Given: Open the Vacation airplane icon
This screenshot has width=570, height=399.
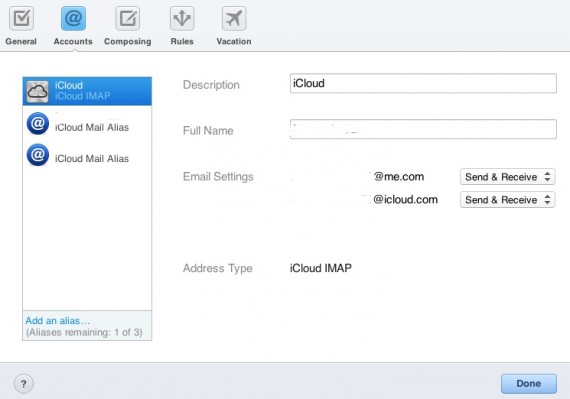Looking at the screenshot, I should coord(234,18).
